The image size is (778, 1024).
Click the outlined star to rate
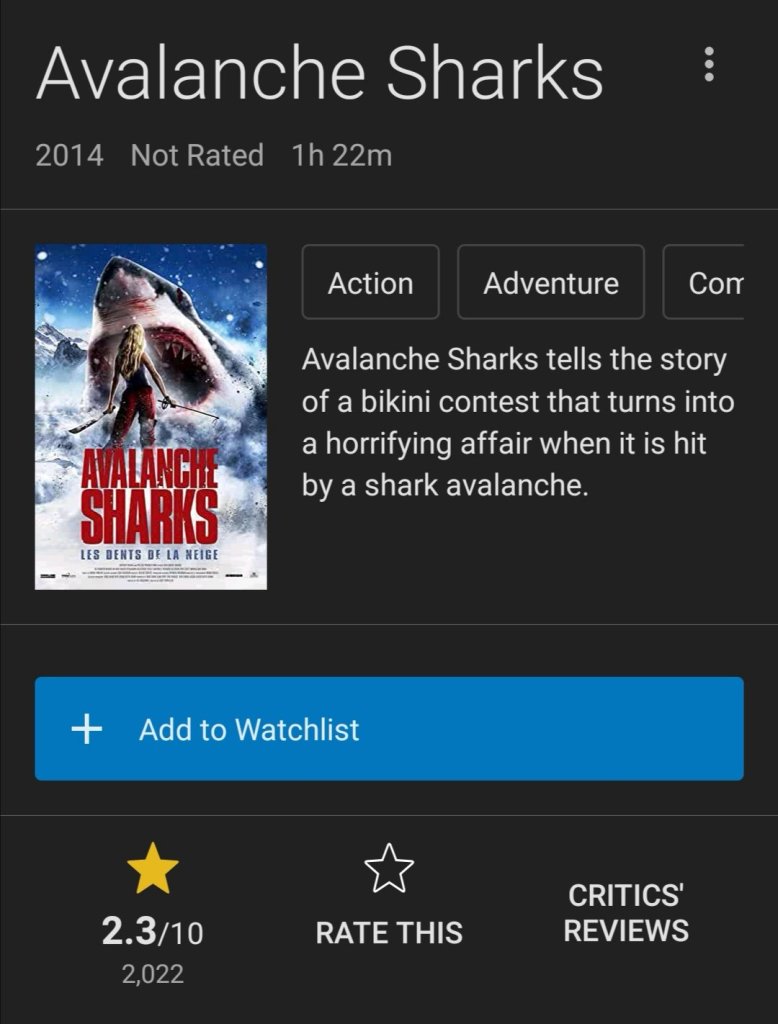(x=389, y=868)
